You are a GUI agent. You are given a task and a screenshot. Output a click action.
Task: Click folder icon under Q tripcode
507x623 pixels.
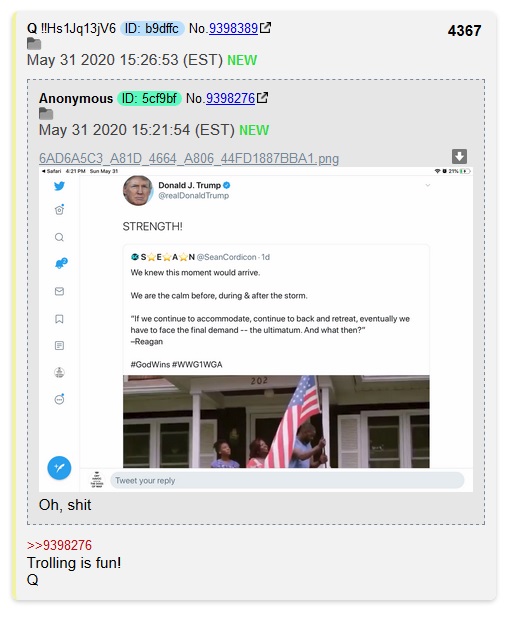tap(34, 44)
